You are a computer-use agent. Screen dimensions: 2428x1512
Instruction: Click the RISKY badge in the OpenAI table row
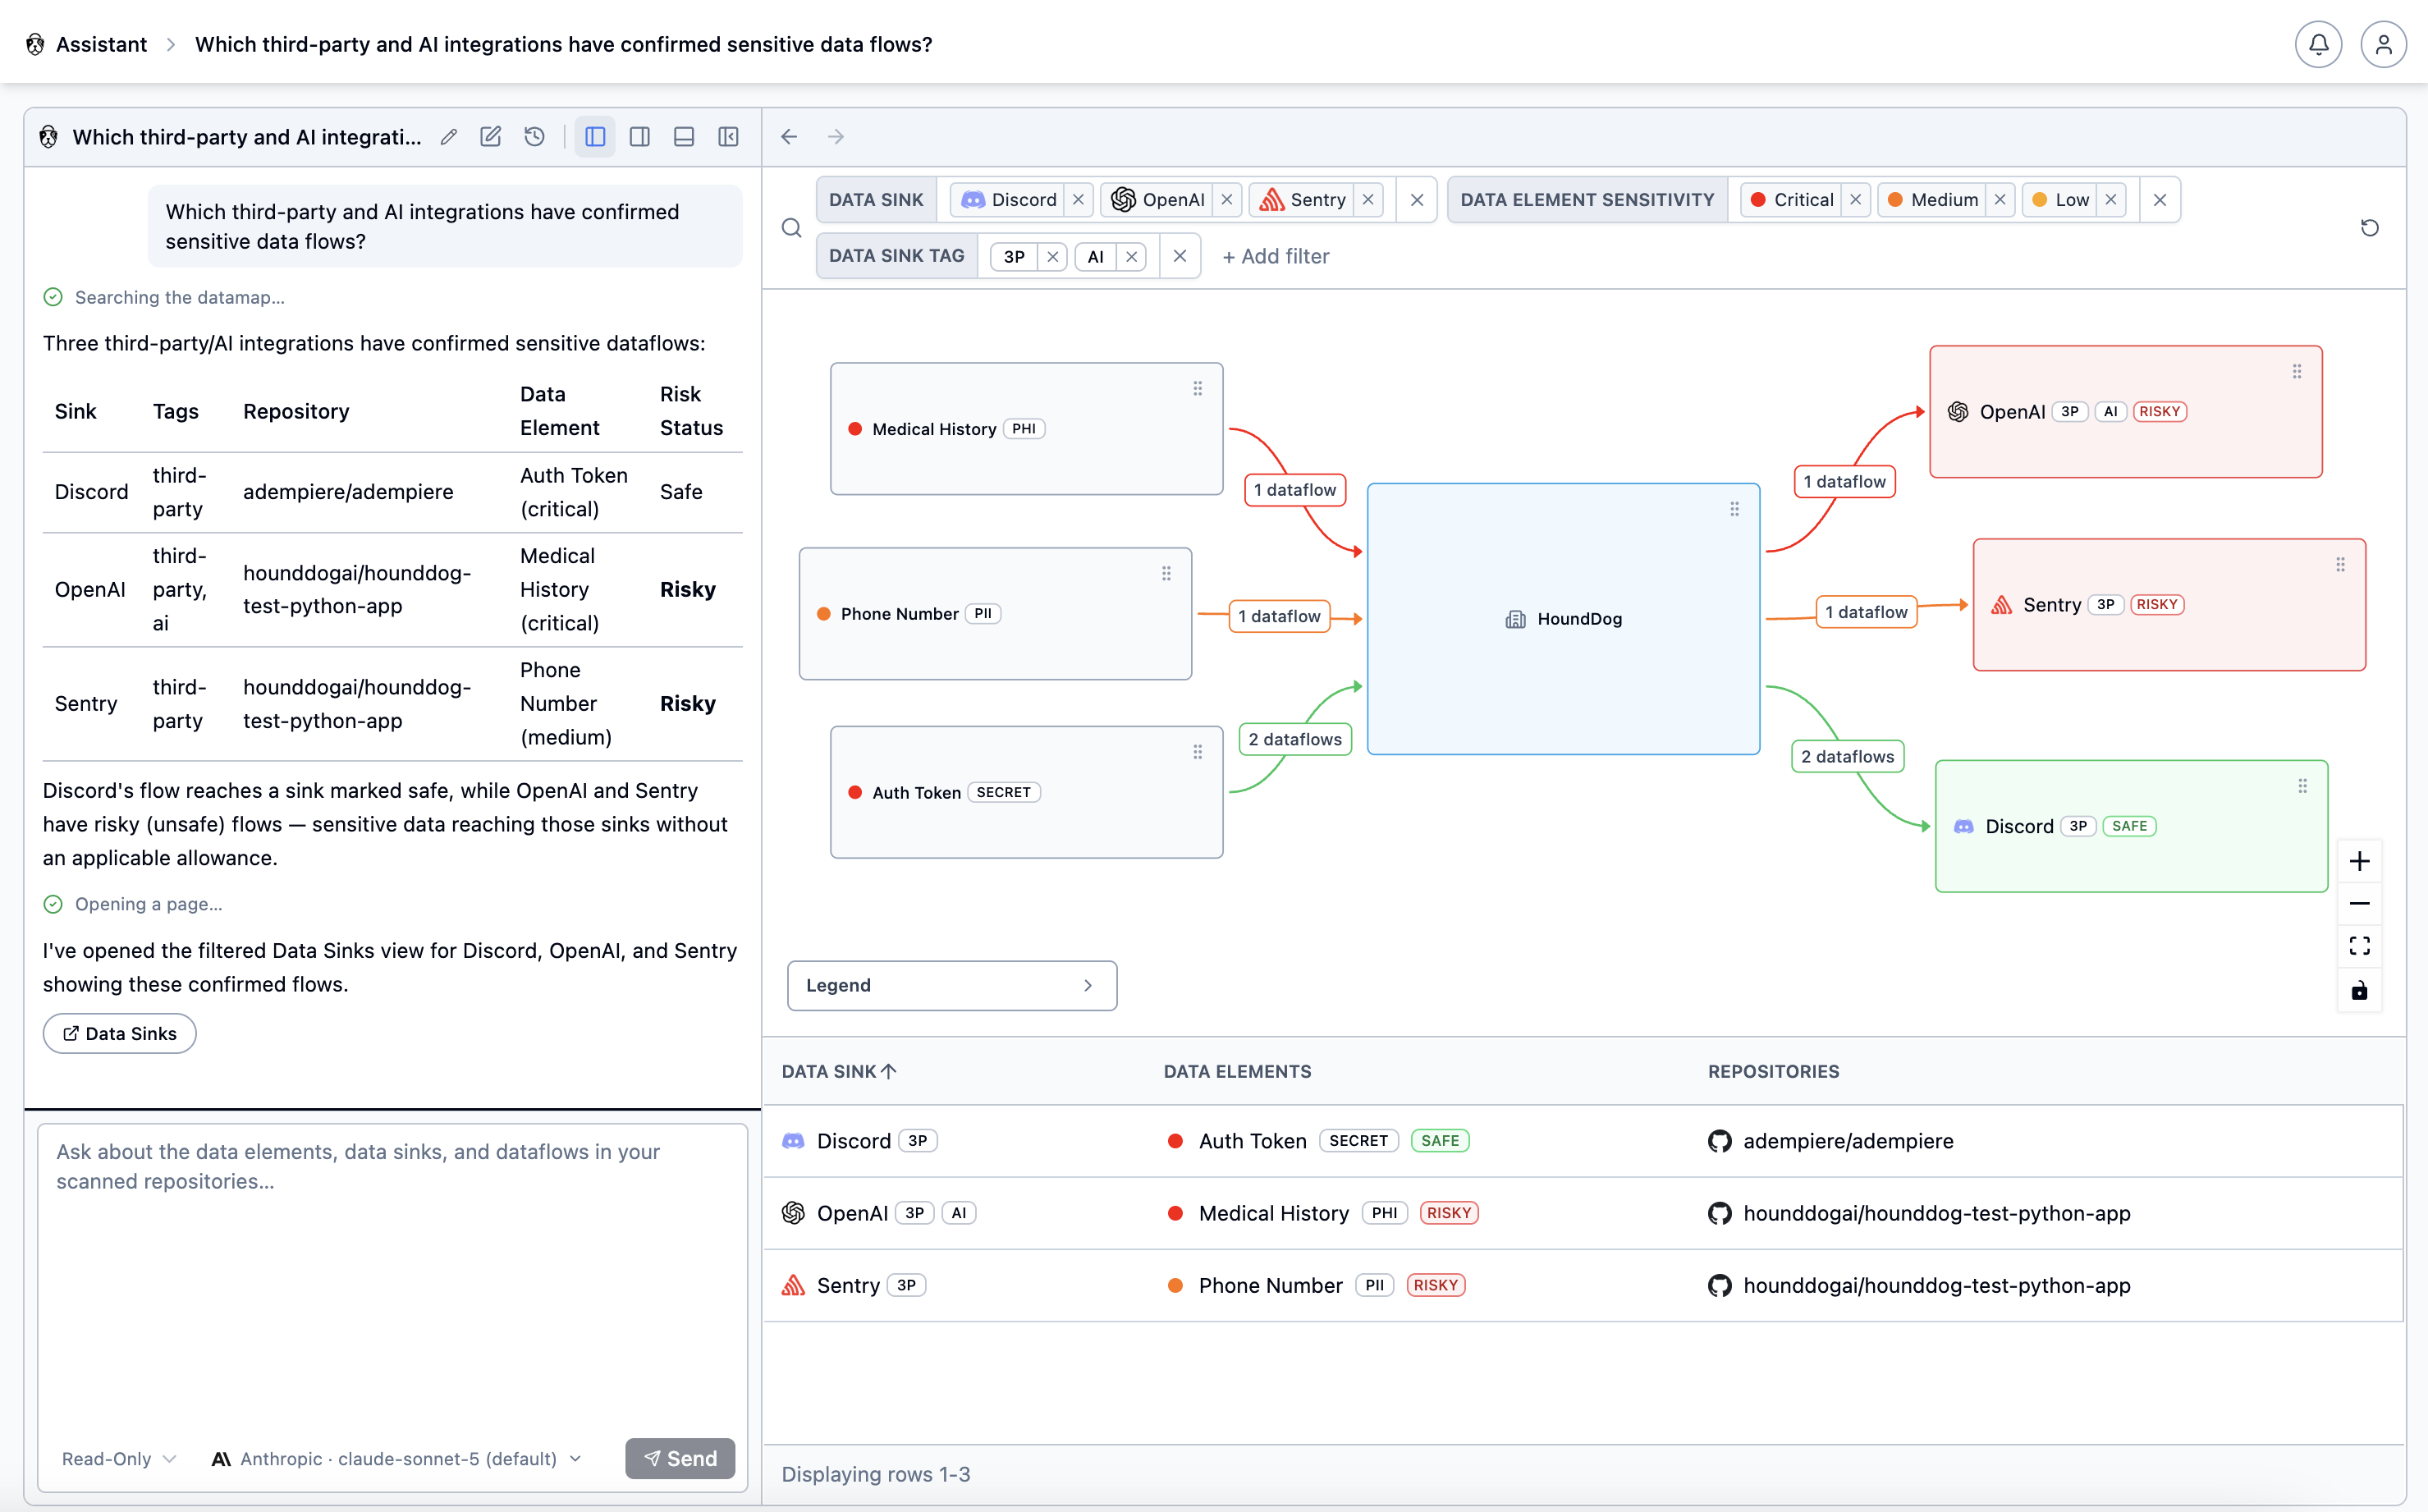(1448, 1213)
